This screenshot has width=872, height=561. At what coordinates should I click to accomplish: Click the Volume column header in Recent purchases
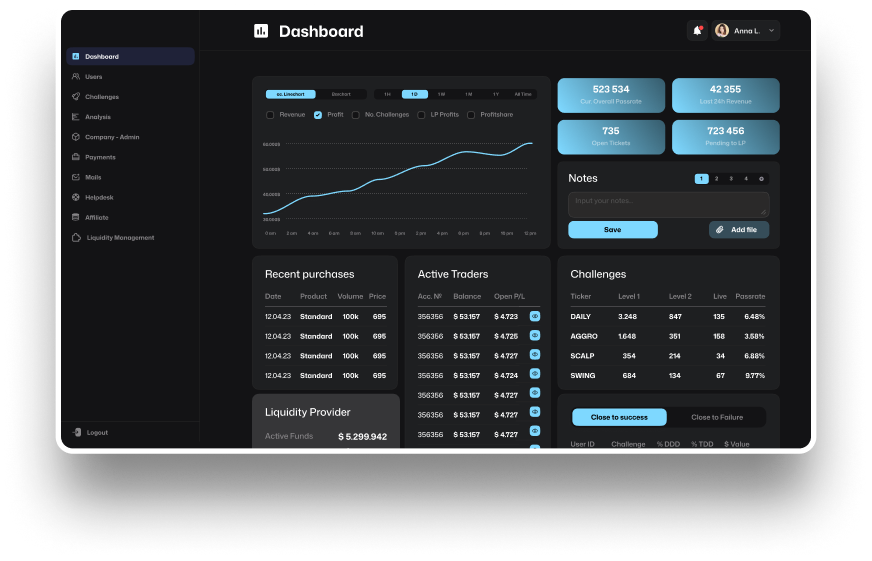click(350, 296)
